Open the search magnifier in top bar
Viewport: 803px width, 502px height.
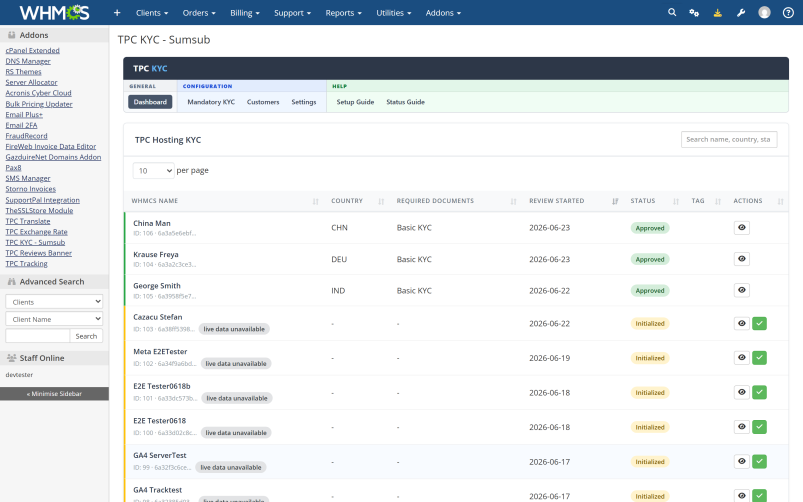(x=672, y=12)
